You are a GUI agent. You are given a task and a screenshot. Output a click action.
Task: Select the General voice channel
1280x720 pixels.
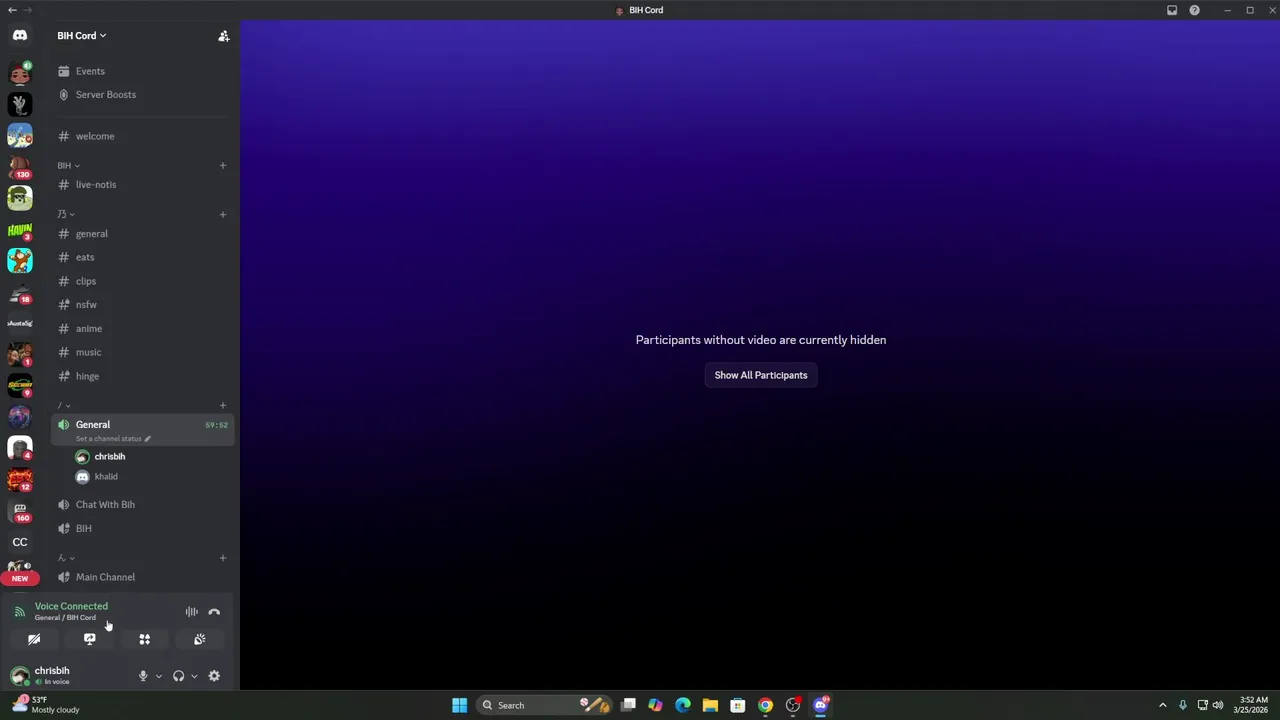click(x=142, y=430)
